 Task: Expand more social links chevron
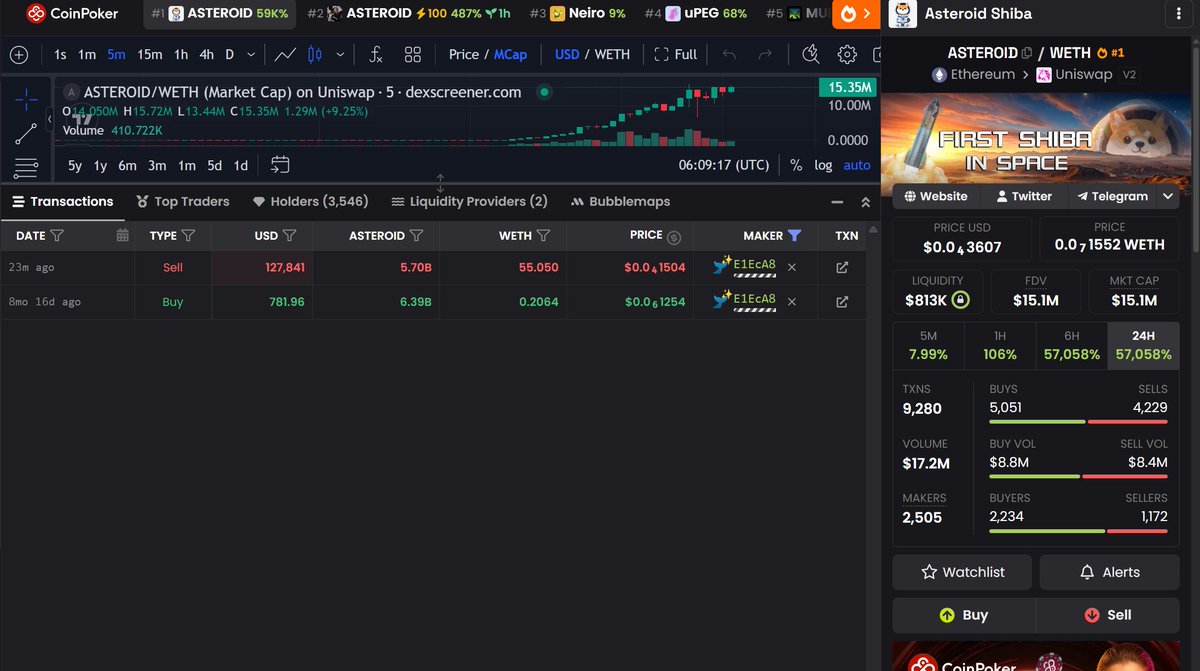pyautogui.click(x=1168, y=196)
